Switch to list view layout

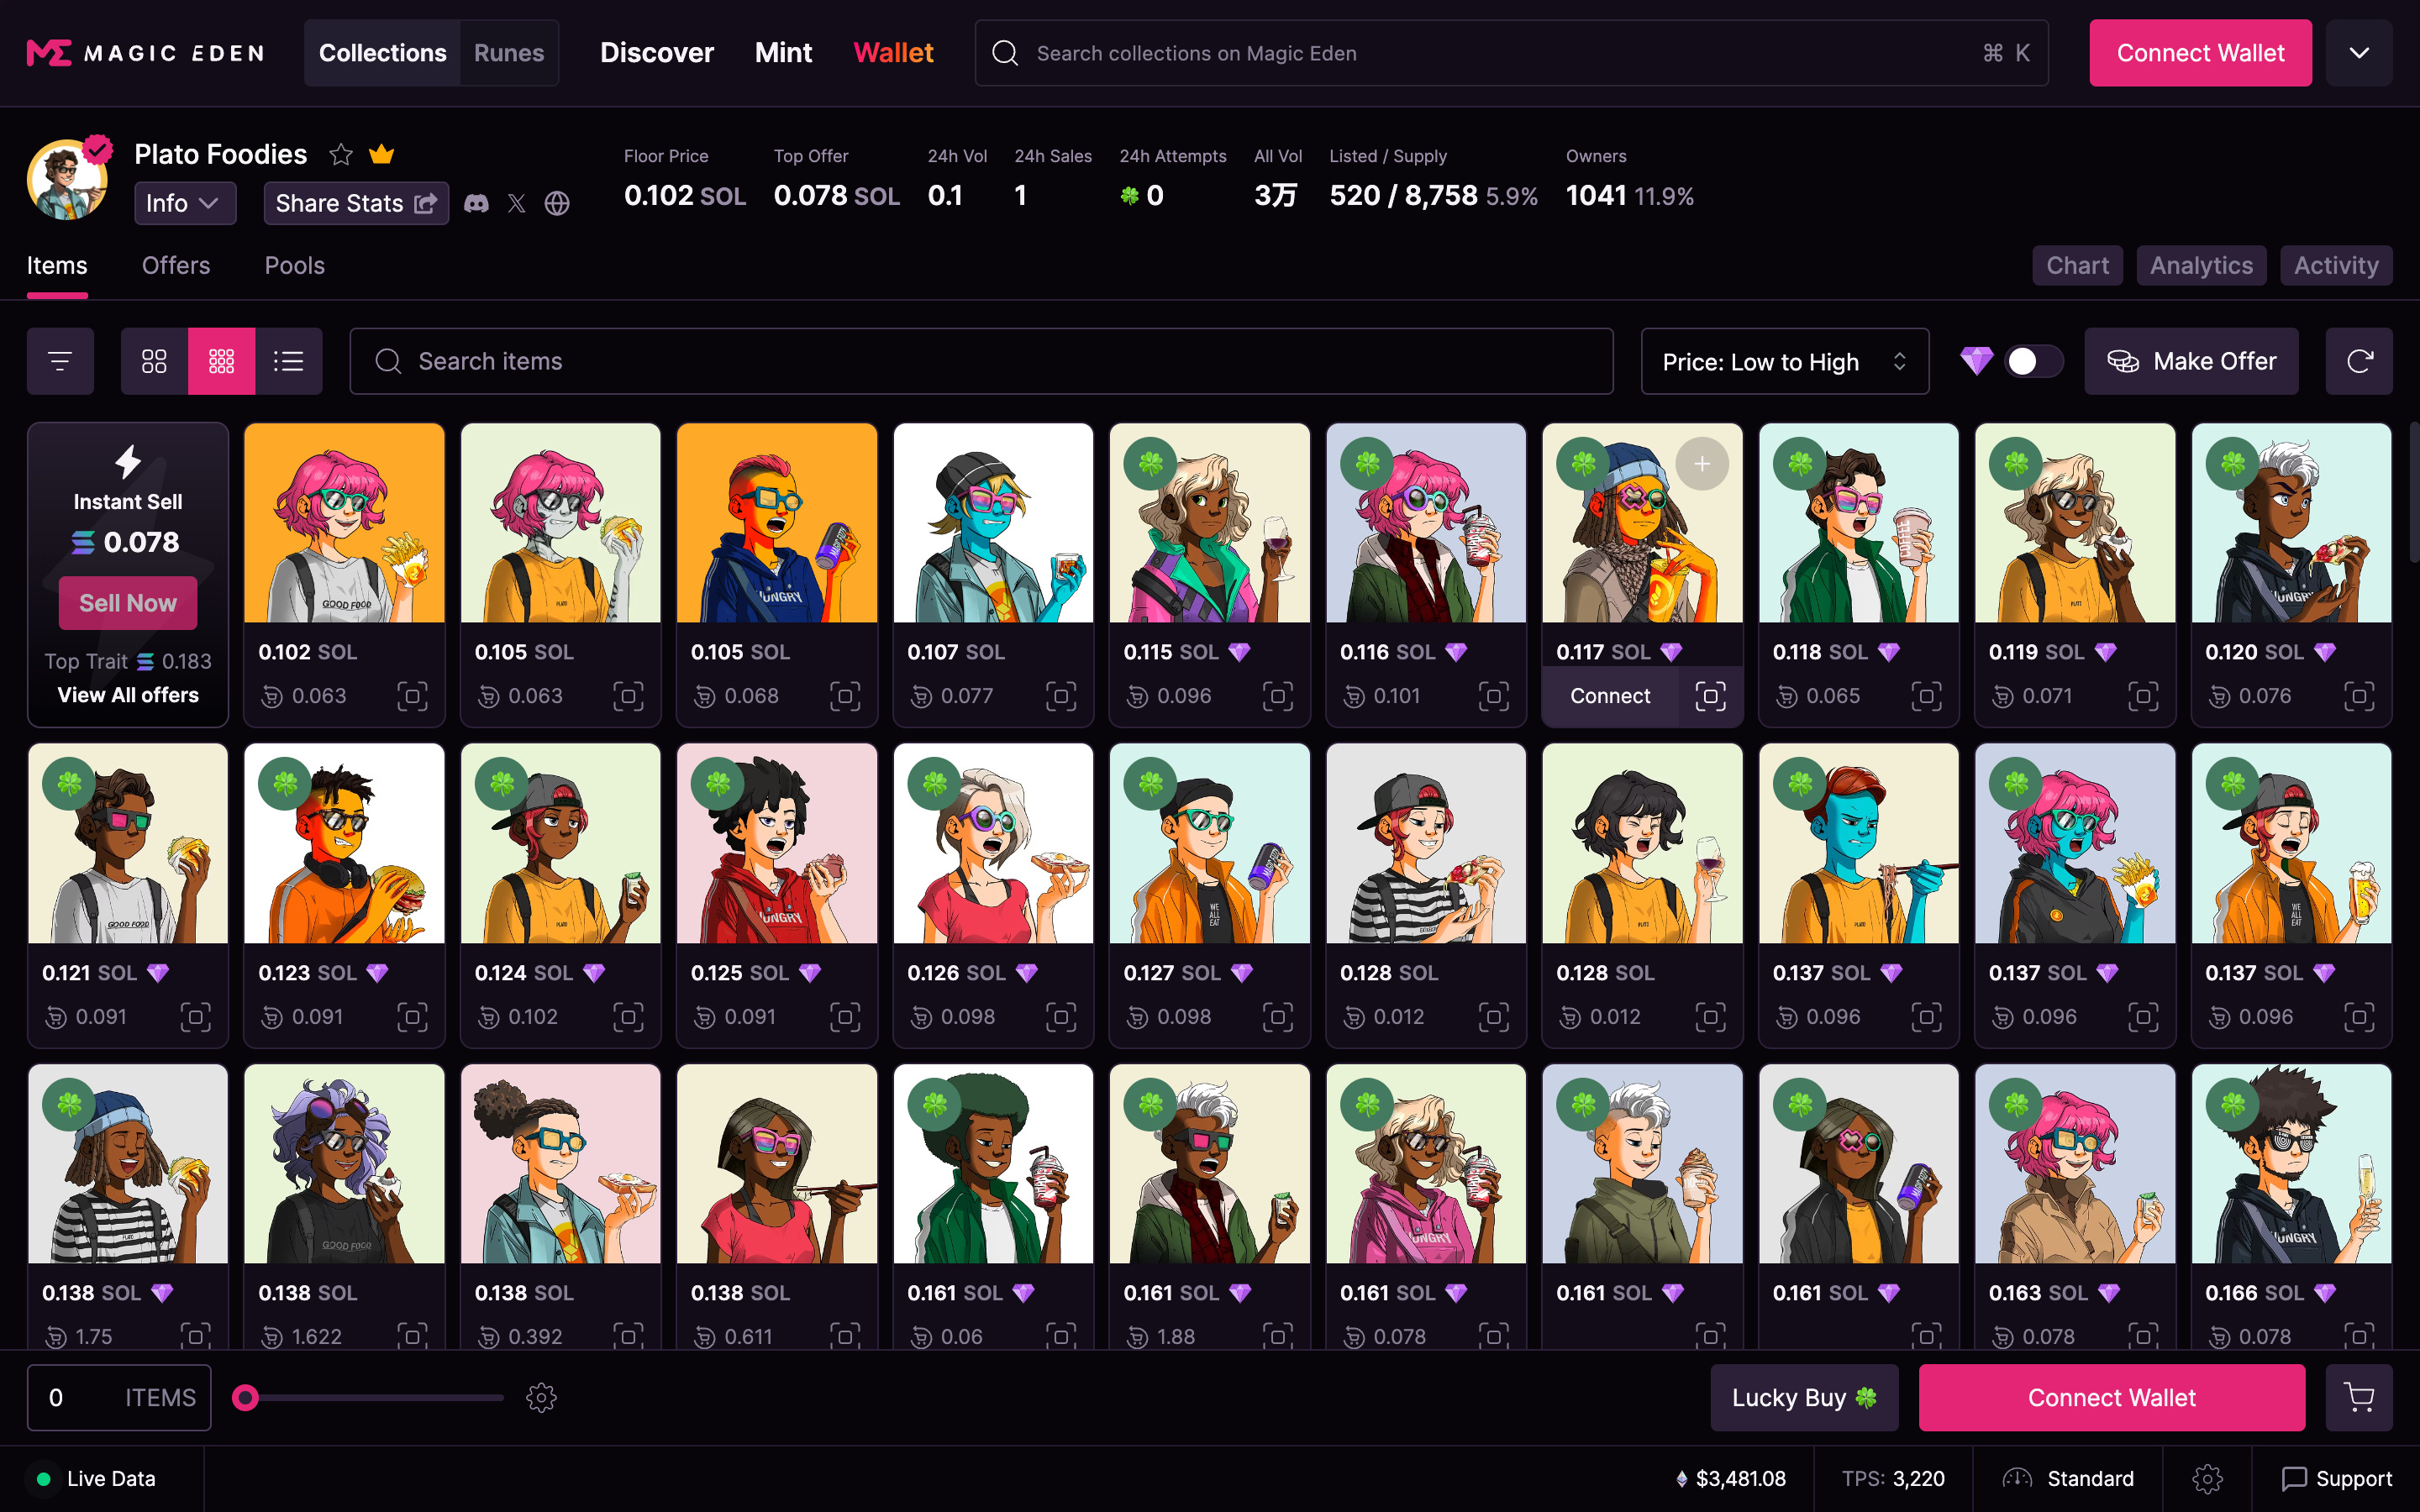[289, 361]
